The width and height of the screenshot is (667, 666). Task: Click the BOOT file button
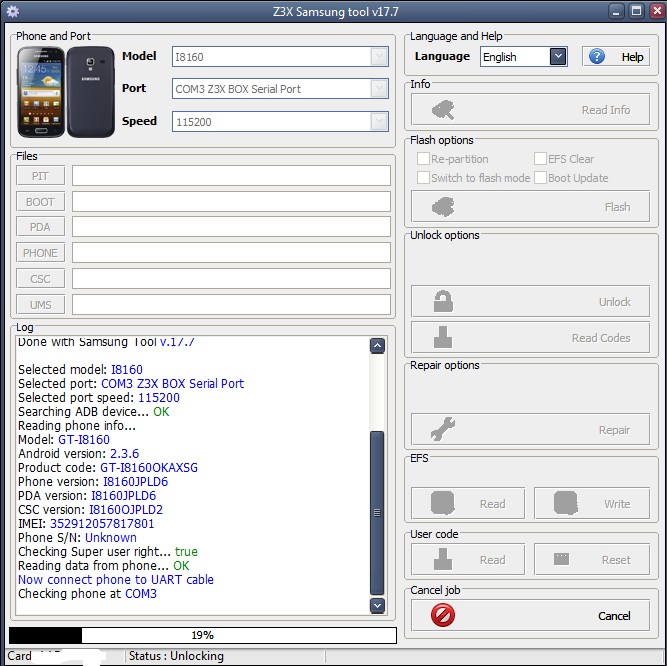[x=40, y=202]
